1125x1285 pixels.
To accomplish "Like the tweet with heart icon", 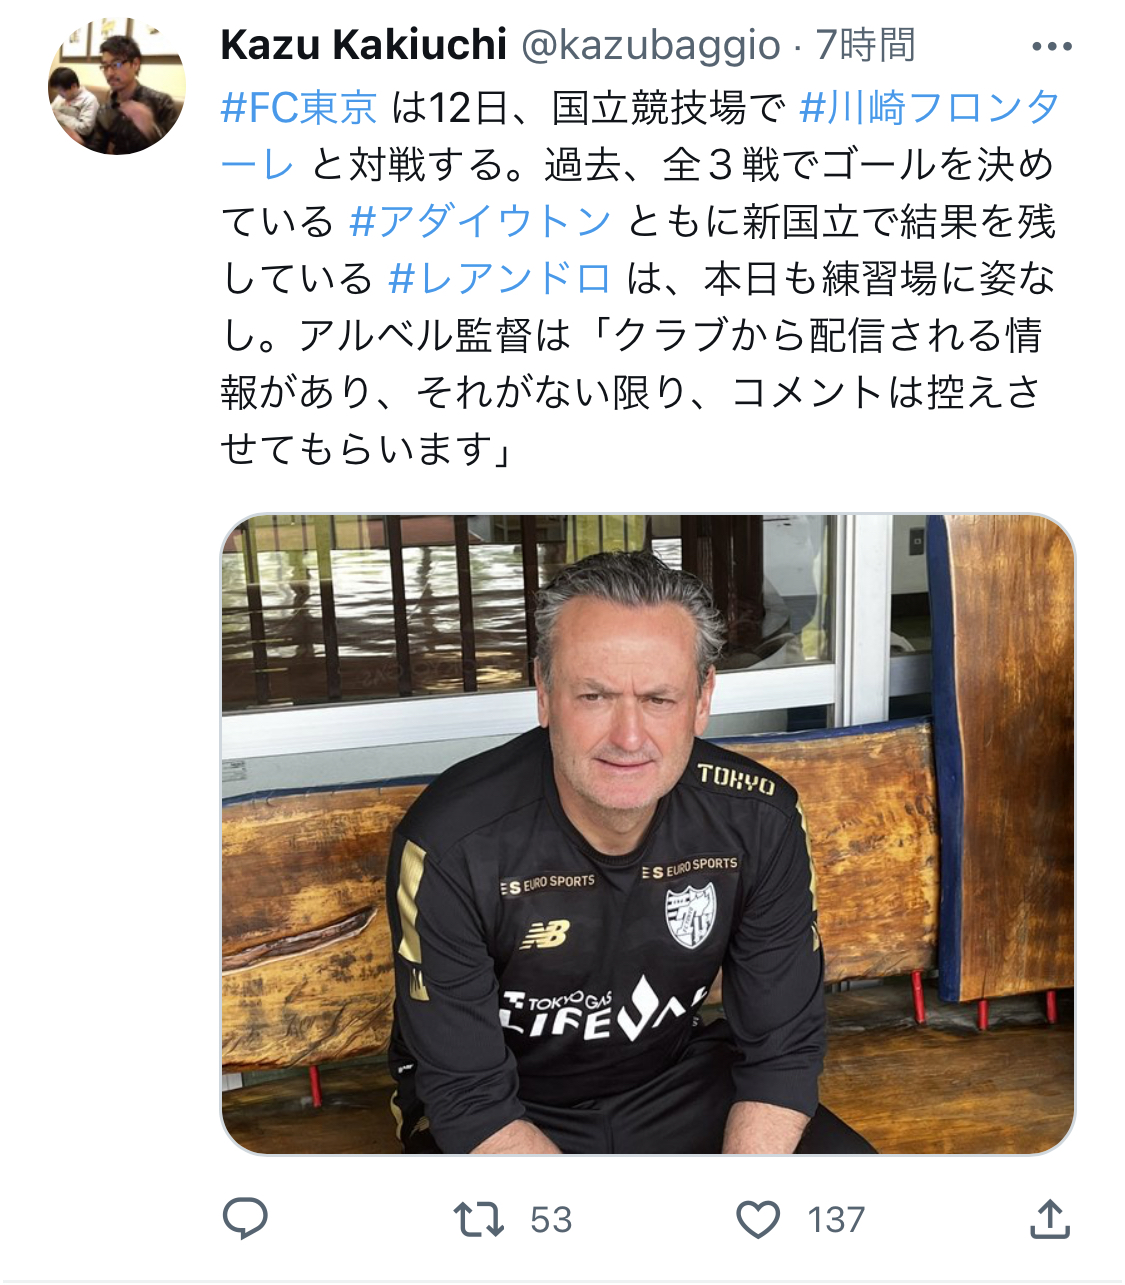I will [x=758, y=1219].
